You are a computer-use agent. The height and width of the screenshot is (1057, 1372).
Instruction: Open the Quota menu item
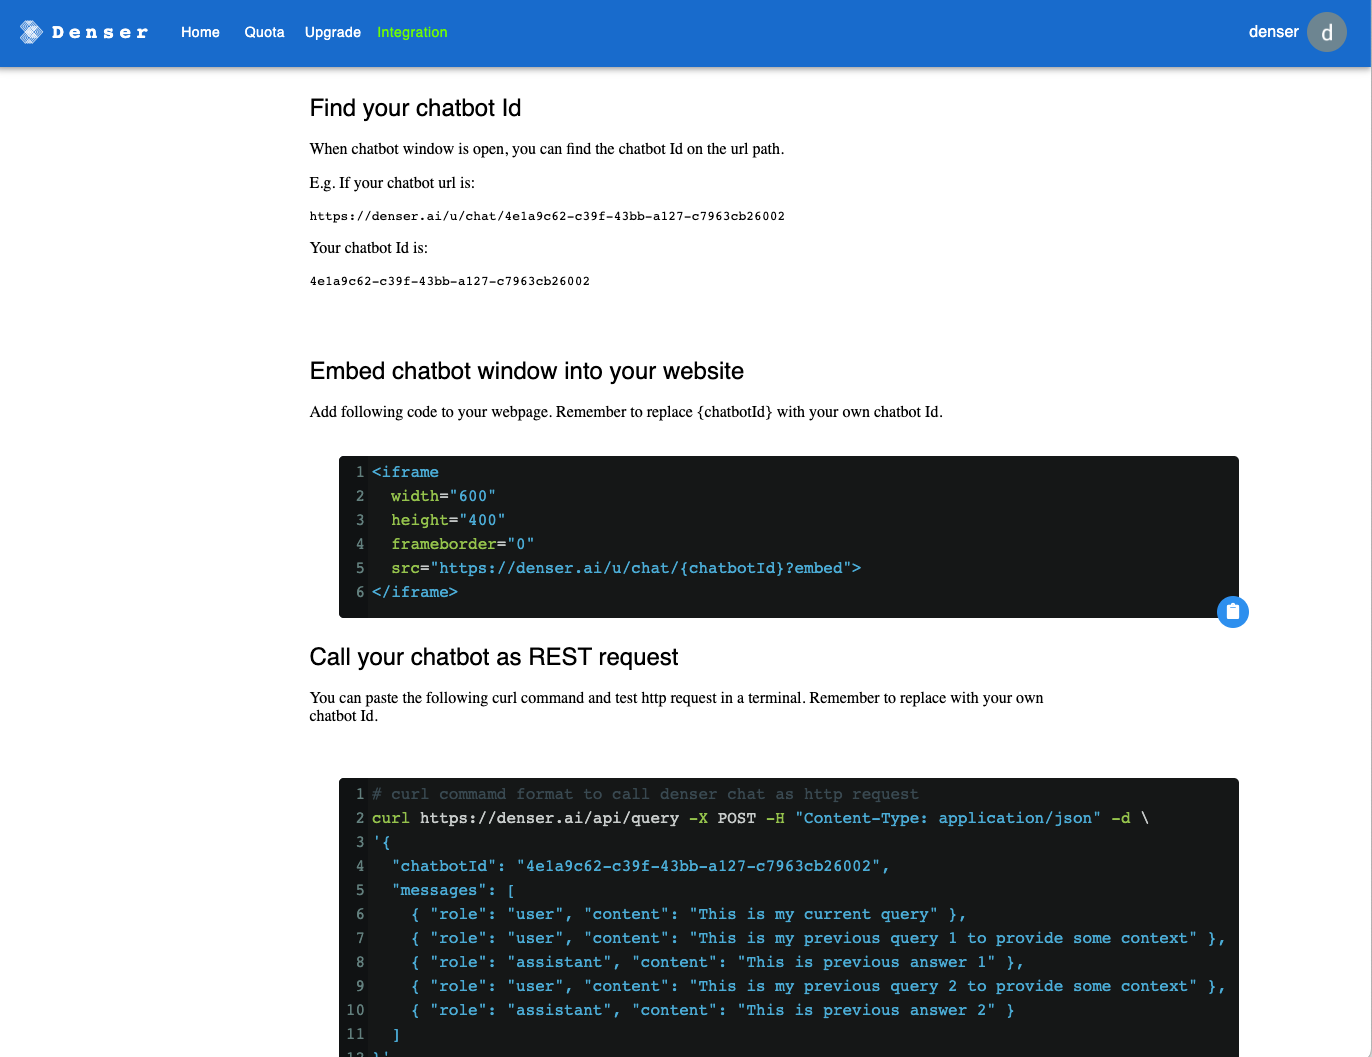coord(264,32)
